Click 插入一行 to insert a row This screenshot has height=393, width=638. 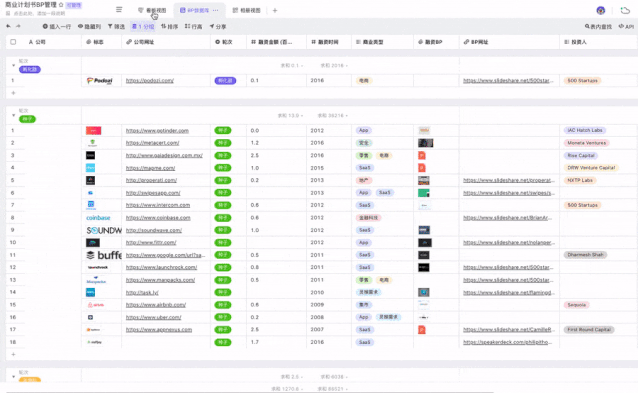[x=57, y=26]
